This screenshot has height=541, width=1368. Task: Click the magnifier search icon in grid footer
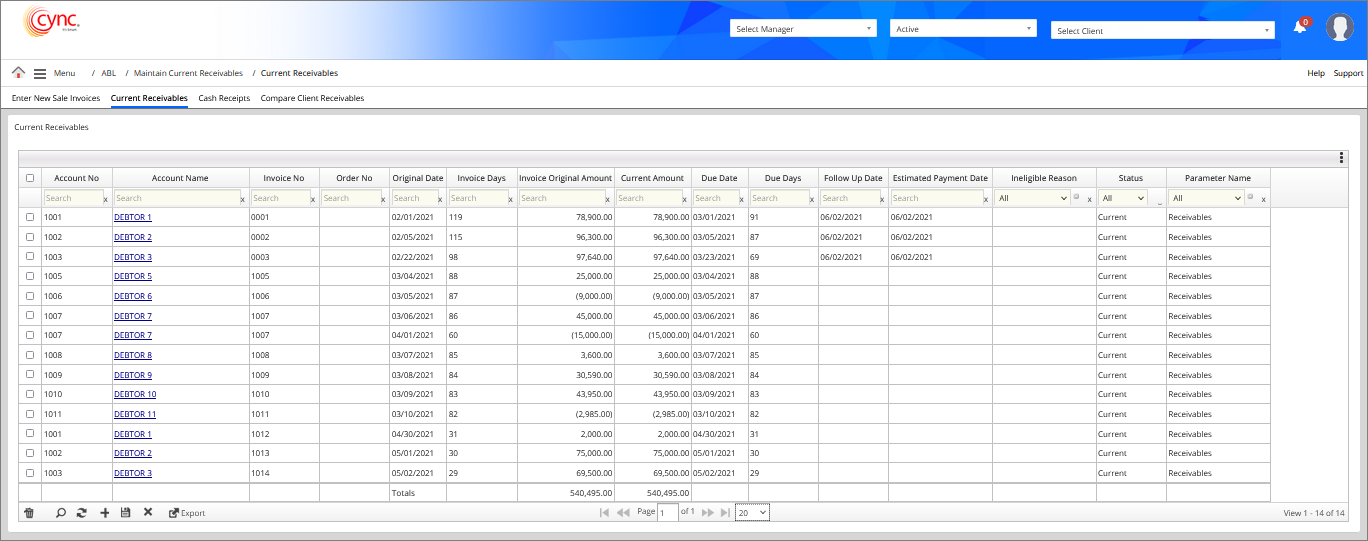[61, 513]
